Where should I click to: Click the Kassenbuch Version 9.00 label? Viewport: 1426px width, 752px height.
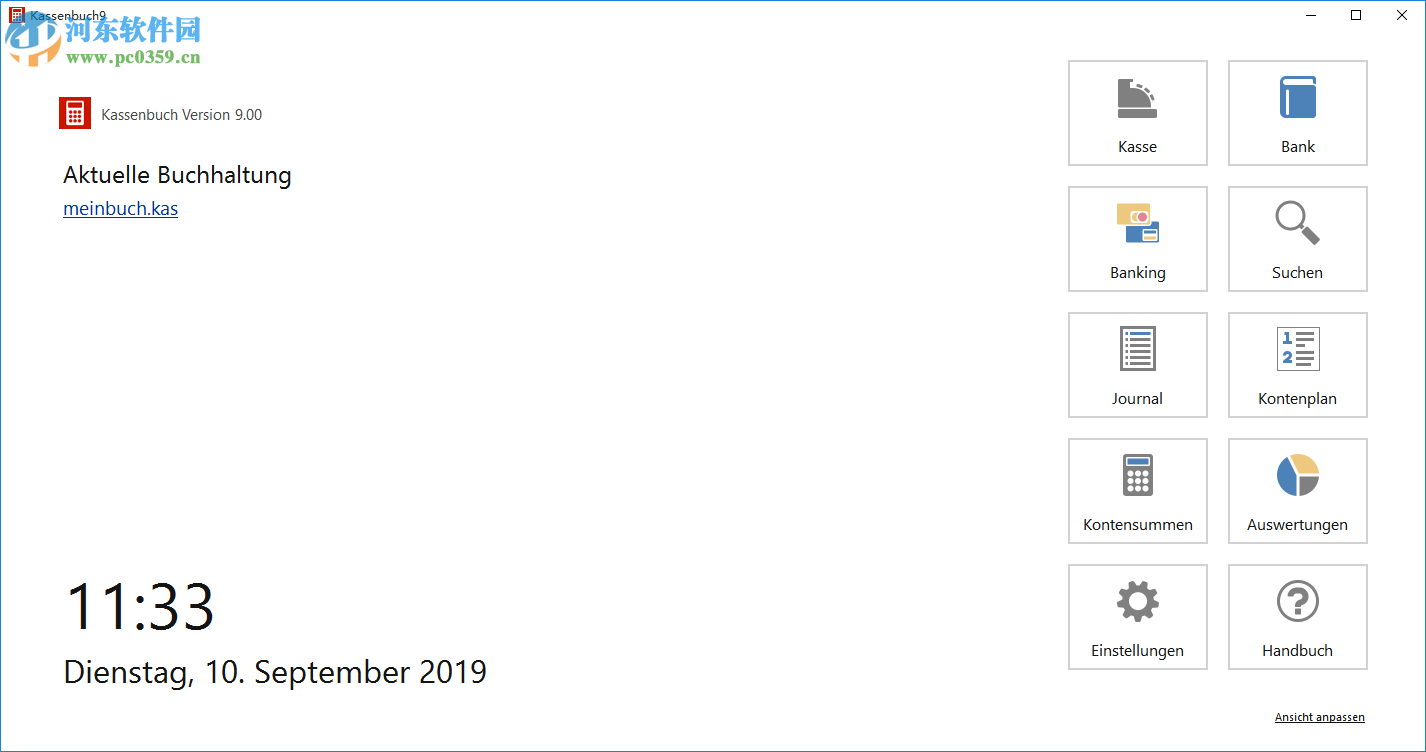pos(182,115)
